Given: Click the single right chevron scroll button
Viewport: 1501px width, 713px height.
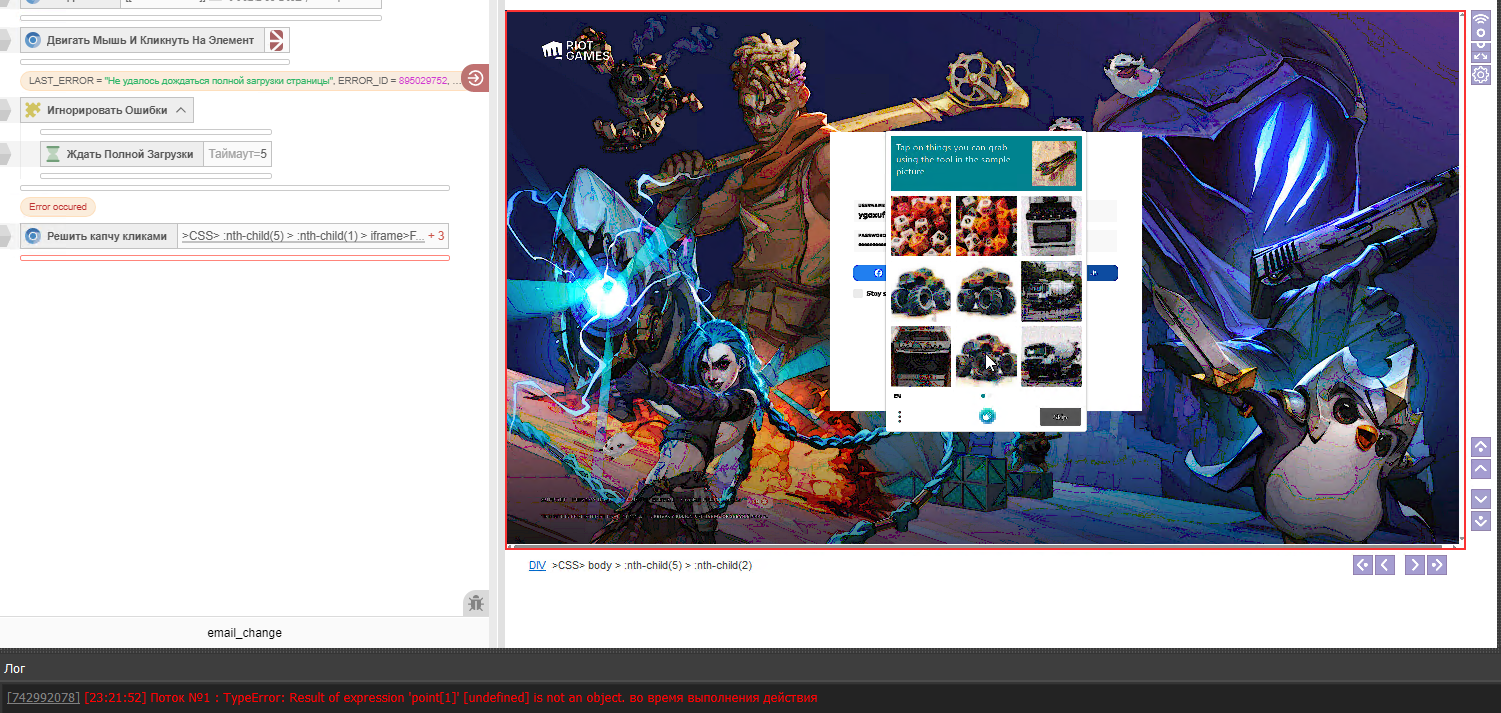Looking at the screenshot, I should point(1414,565).
